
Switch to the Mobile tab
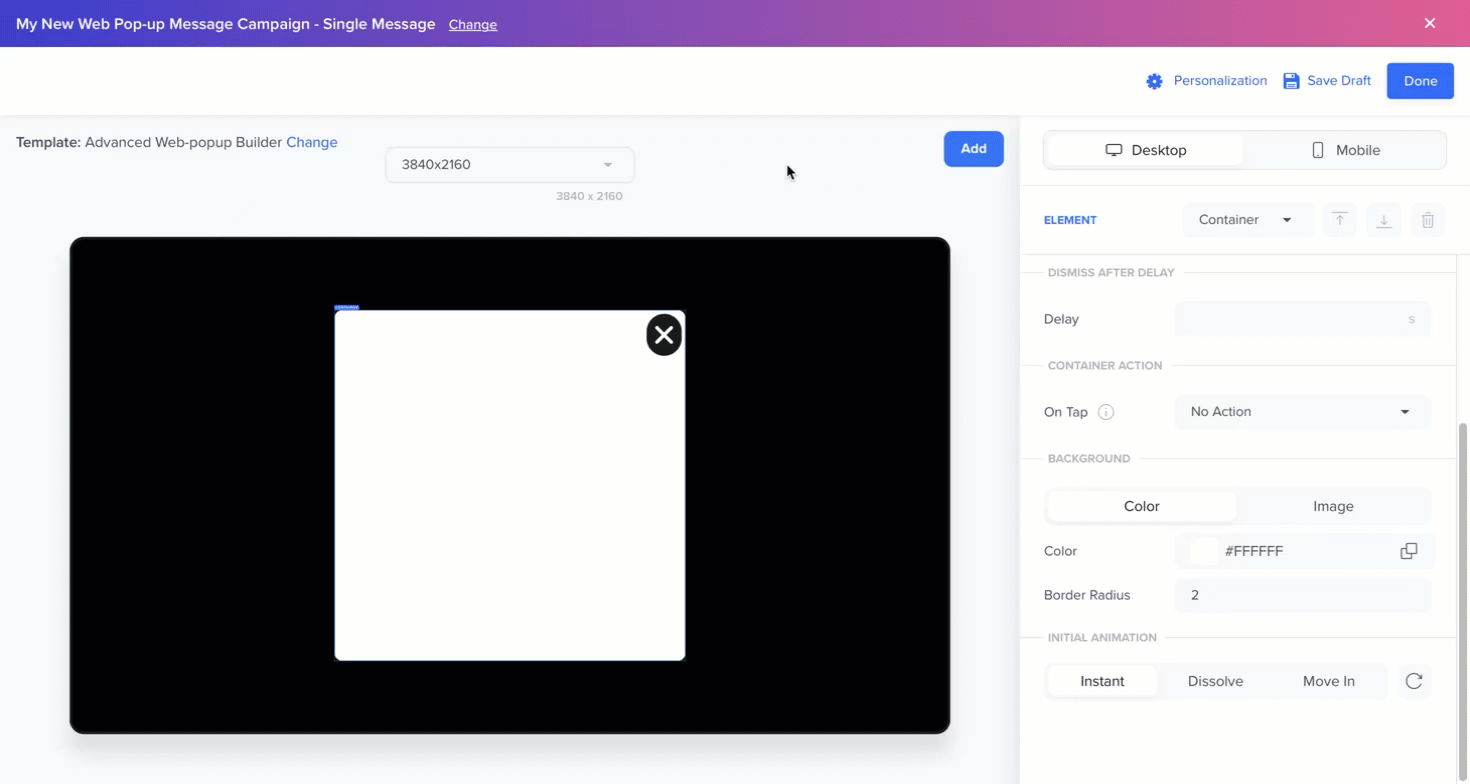1345,150
